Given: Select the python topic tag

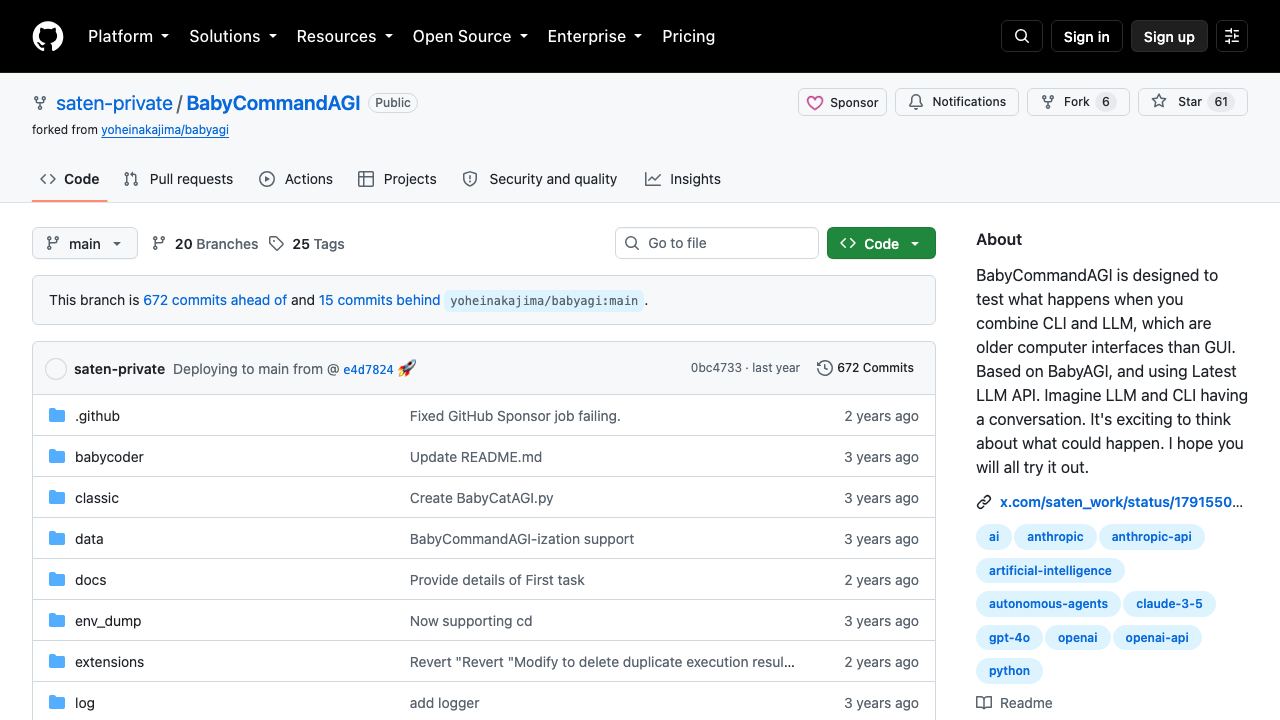Looking at the screenshot, I should pyautogui.click(x=1009, y=671).
